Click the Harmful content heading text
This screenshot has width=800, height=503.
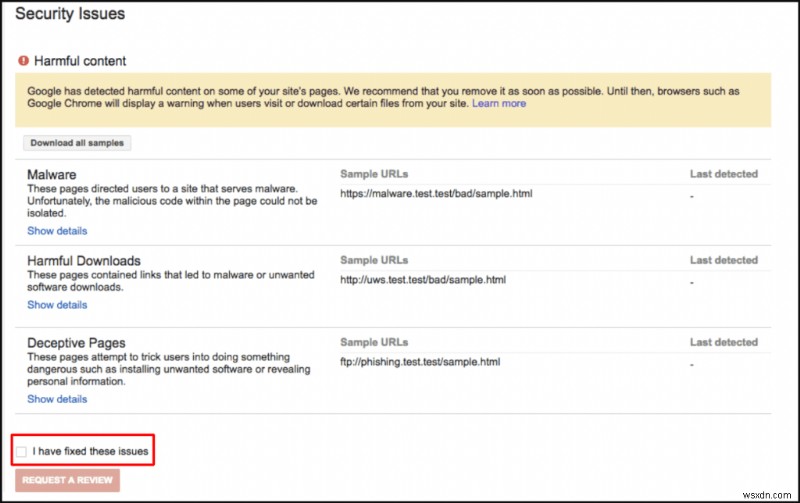[x=80, y=61]
